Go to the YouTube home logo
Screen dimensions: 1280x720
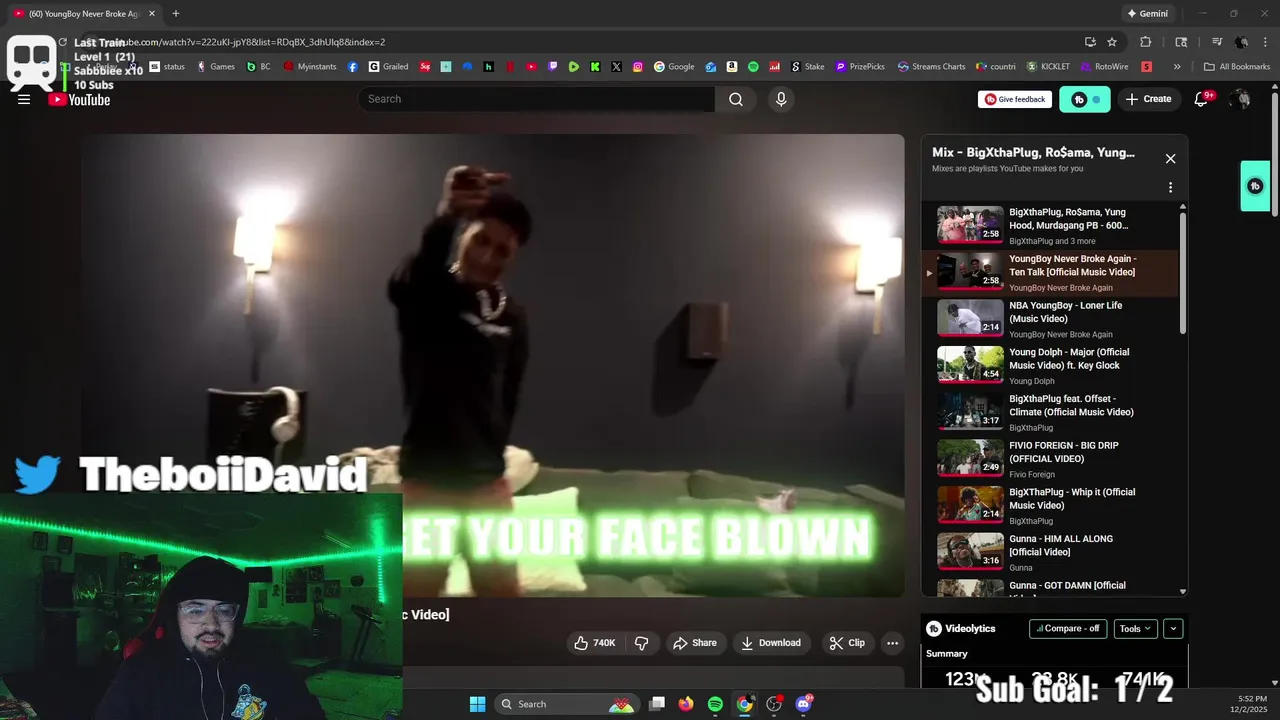[x=79, y=99]
